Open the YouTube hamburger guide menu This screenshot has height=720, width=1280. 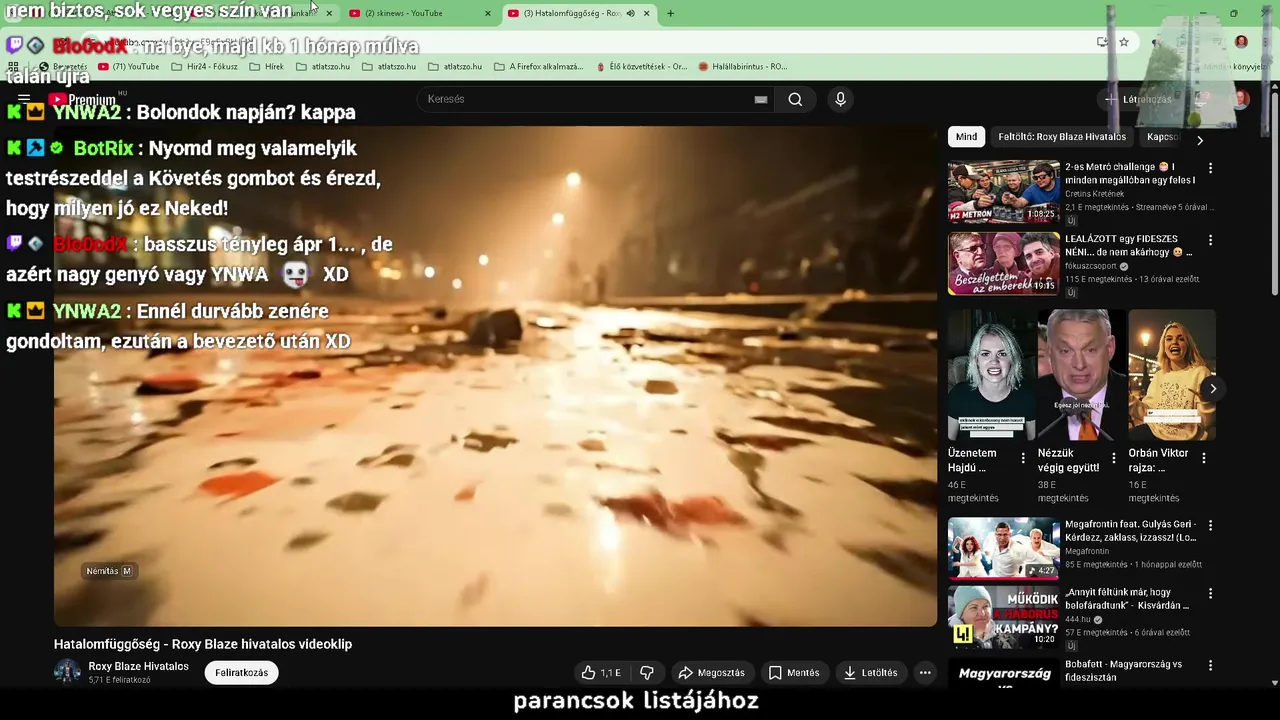coord(24,99)
